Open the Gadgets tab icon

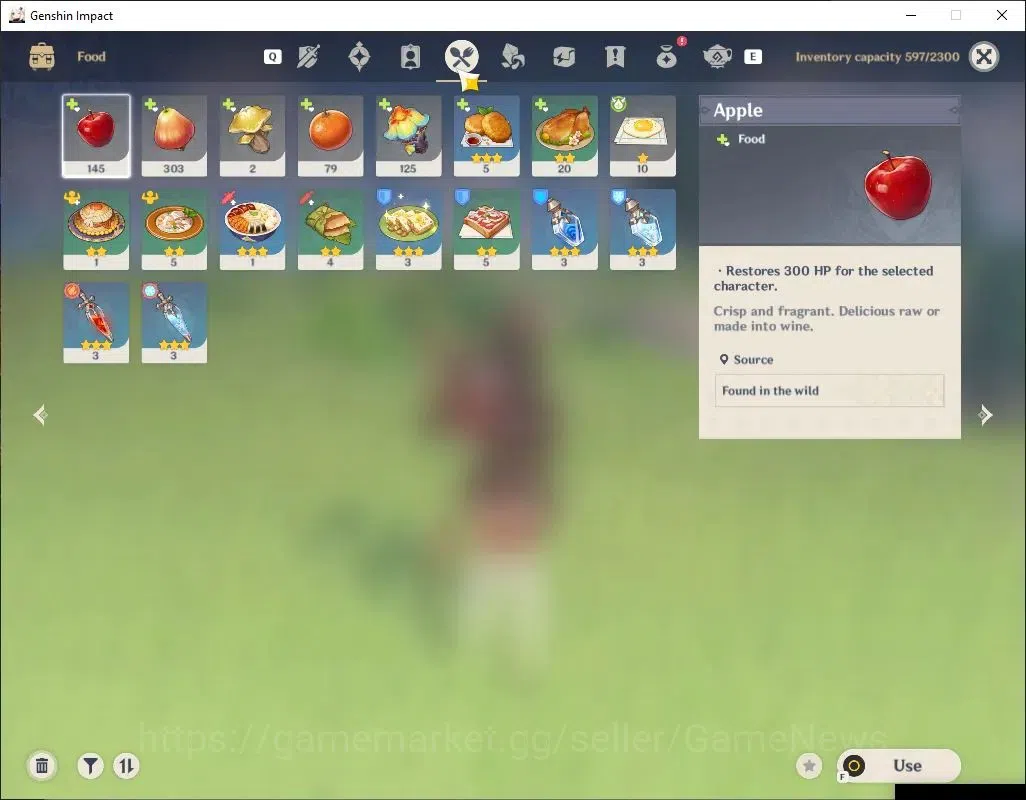[x=563, y=57]
